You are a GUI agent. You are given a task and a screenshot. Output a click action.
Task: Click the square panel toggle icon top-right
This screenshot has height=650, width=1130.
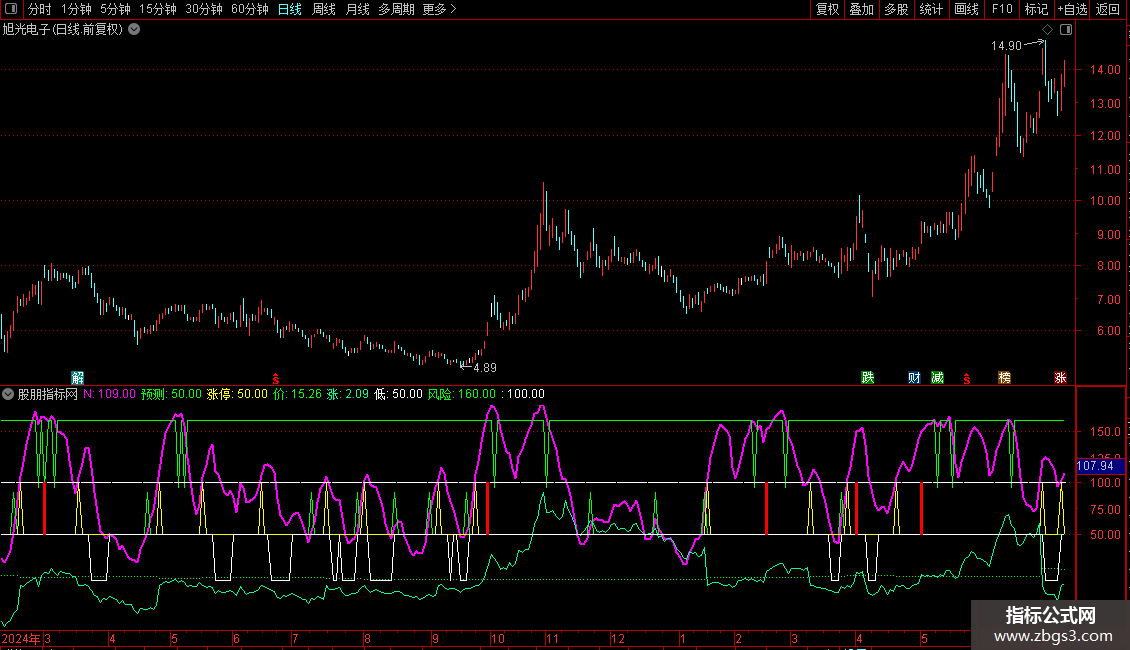tap(1066, 30)
